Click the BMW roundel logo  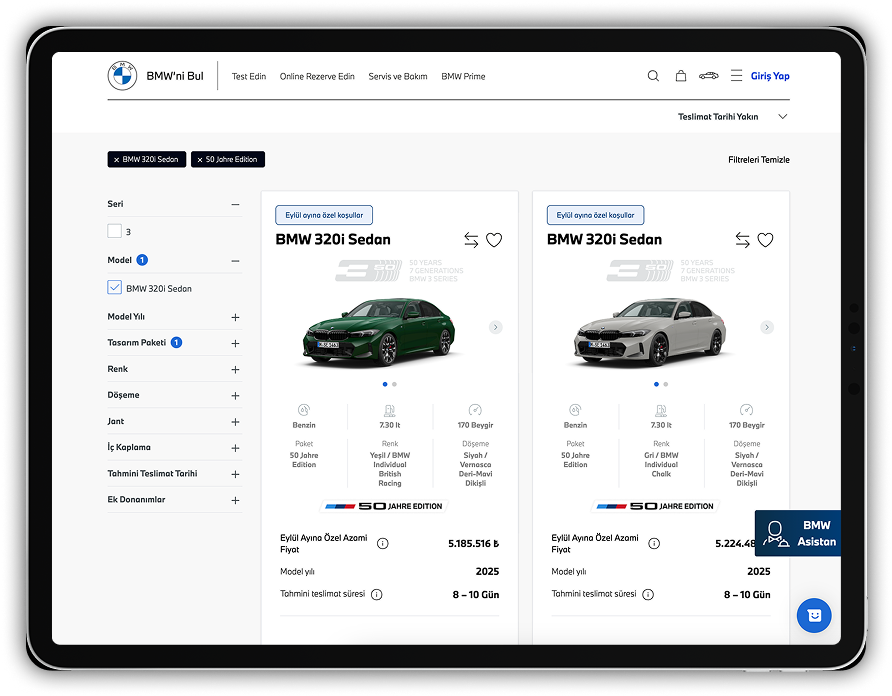pyautogui.click(x=121, y=75)
